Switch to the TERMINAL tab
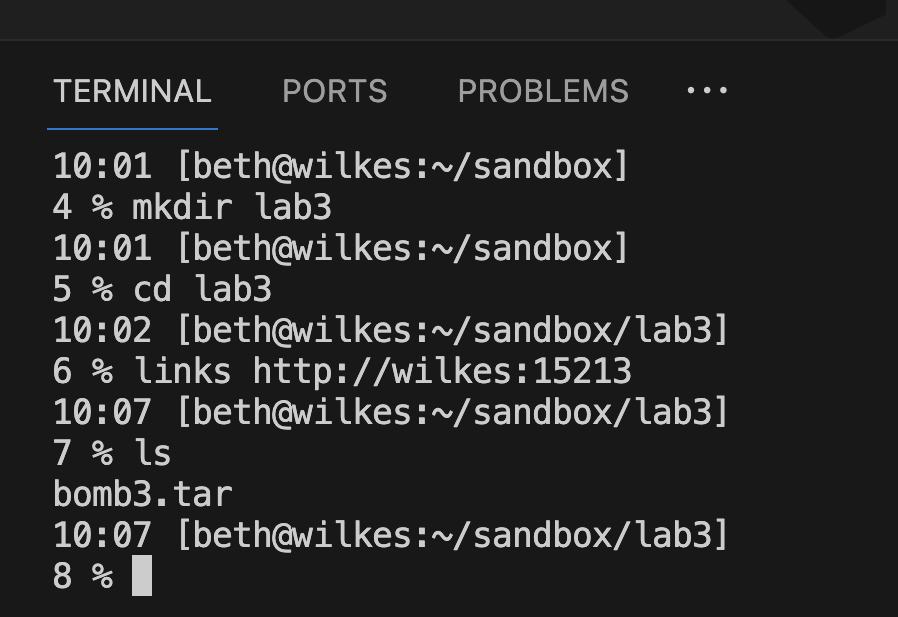 pyautogui.click(x=132, y=92)
